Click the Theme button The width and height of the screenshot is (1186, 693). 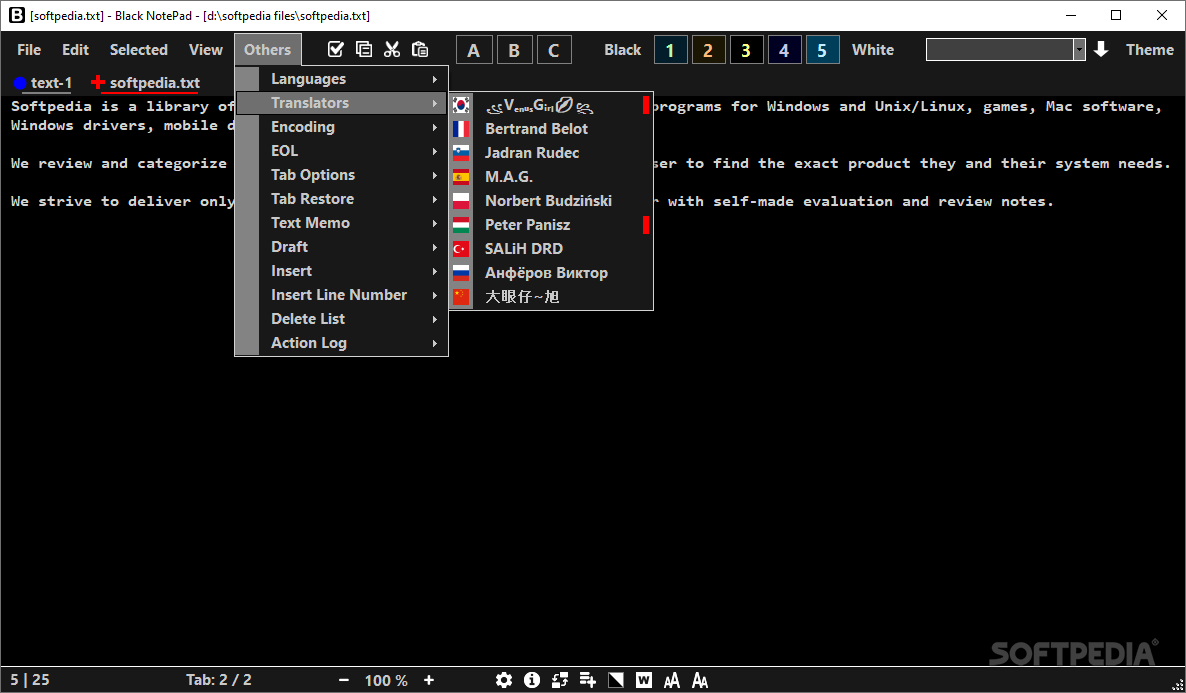[1150, 50]
